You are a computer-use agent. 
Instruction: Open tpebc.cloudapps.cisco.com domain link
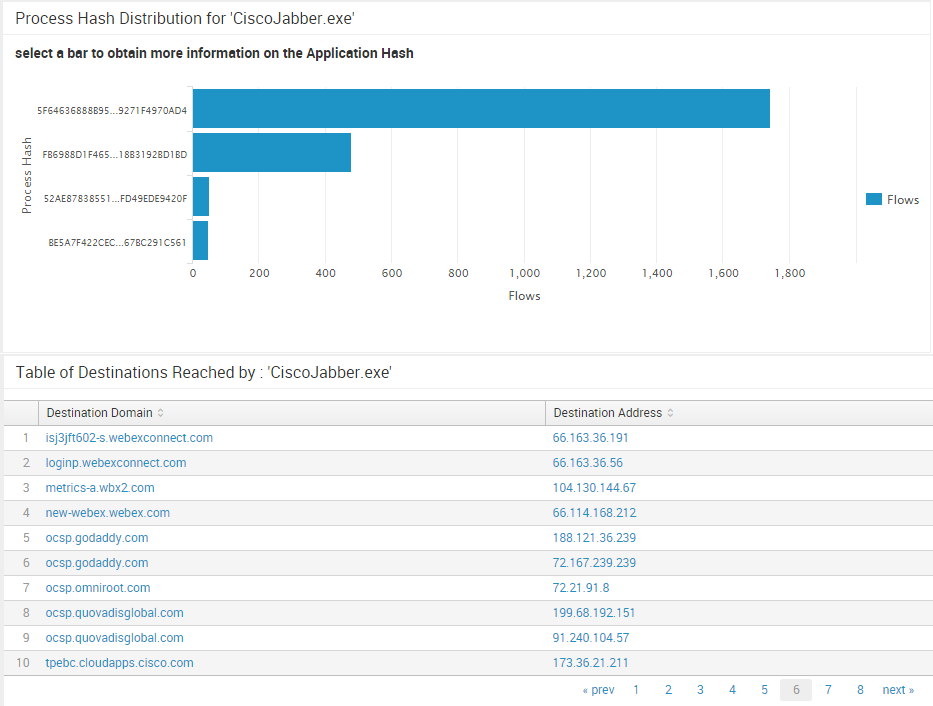point(119,663)
